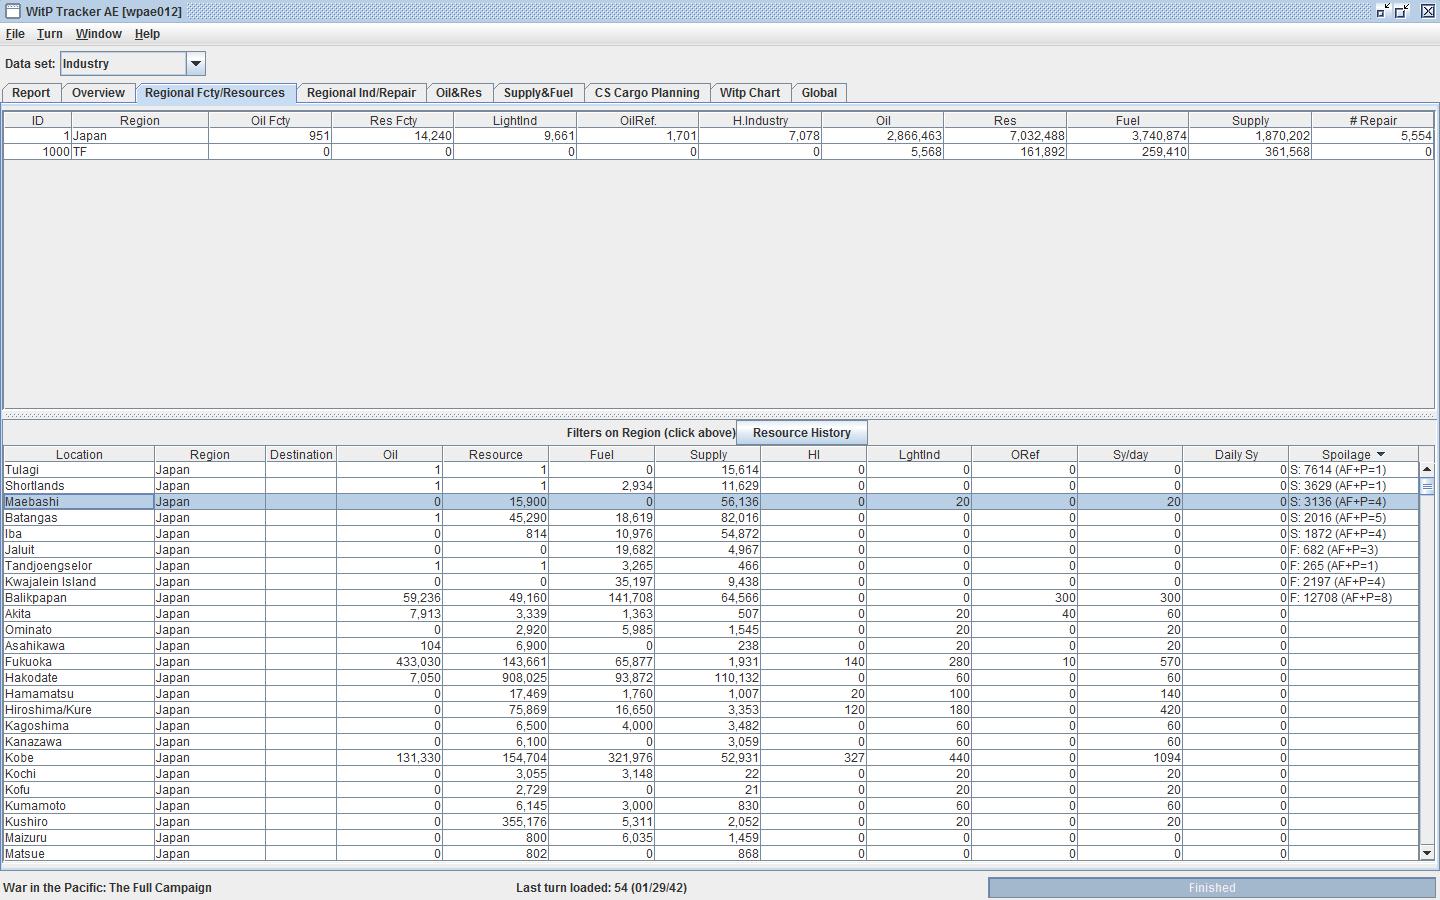Image resolution: width=1440 pixels, height=900 pixels.
Task: Select the Maebashi location row
Action: [711, 502]
